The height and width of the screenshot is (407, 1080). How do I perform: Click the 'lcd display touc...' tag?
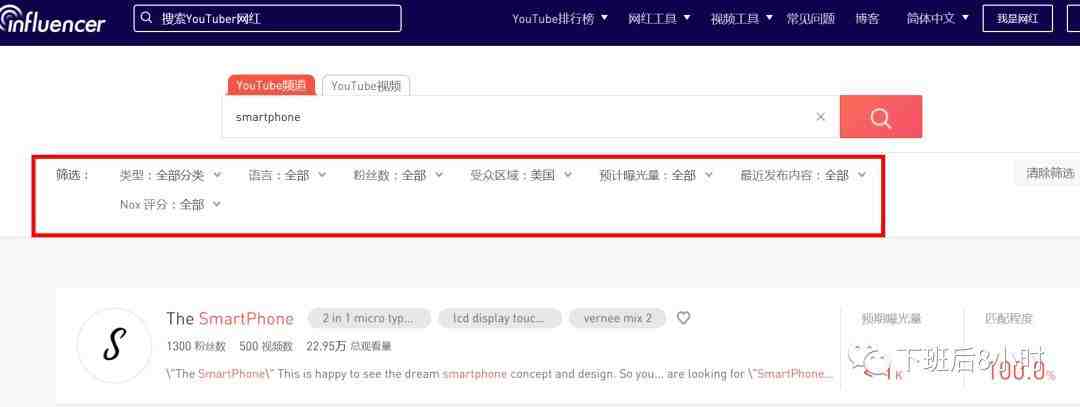(x=499, y=318)
